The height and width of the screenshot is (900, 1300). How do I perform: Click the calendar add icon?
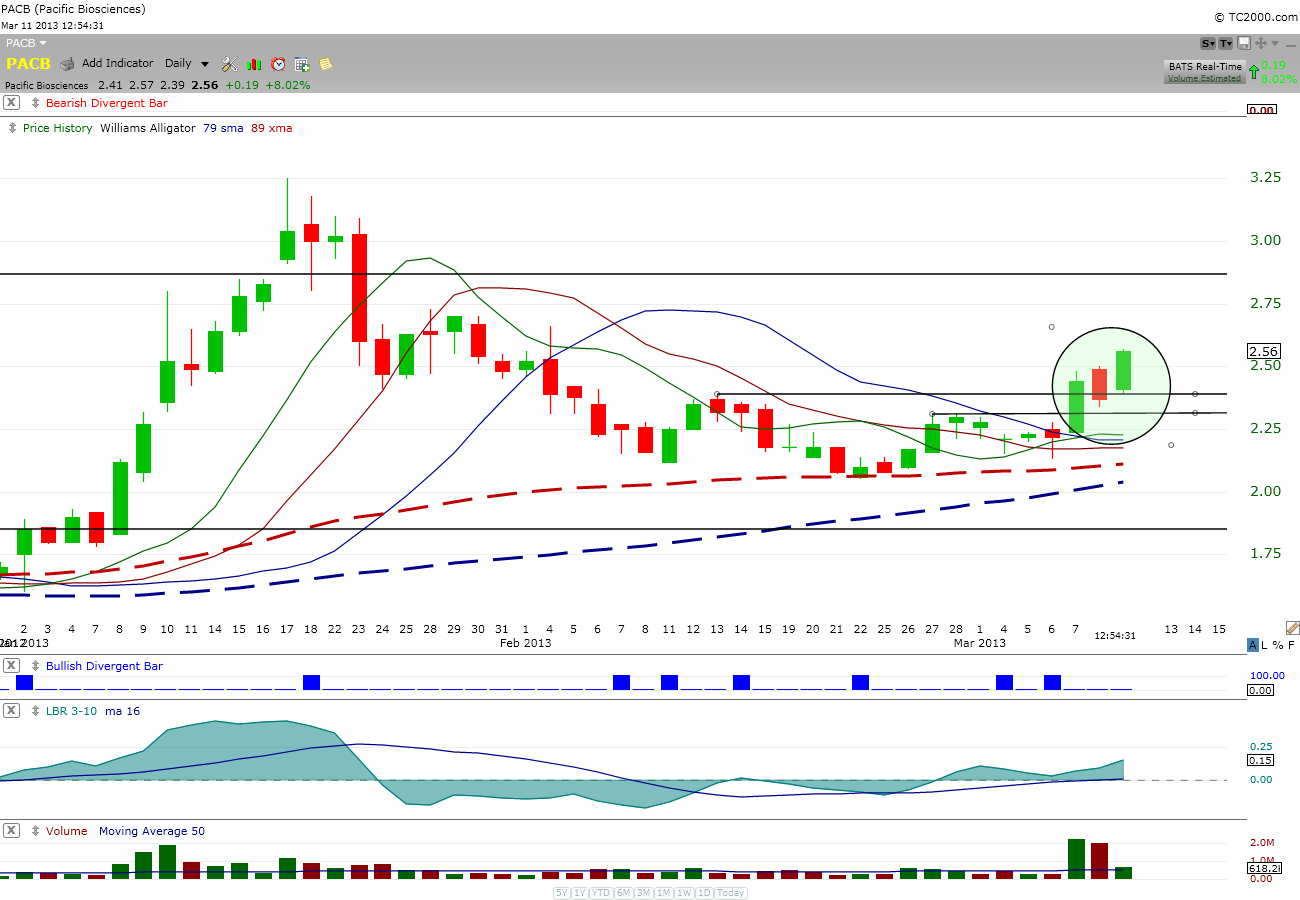tap(302, 64)
